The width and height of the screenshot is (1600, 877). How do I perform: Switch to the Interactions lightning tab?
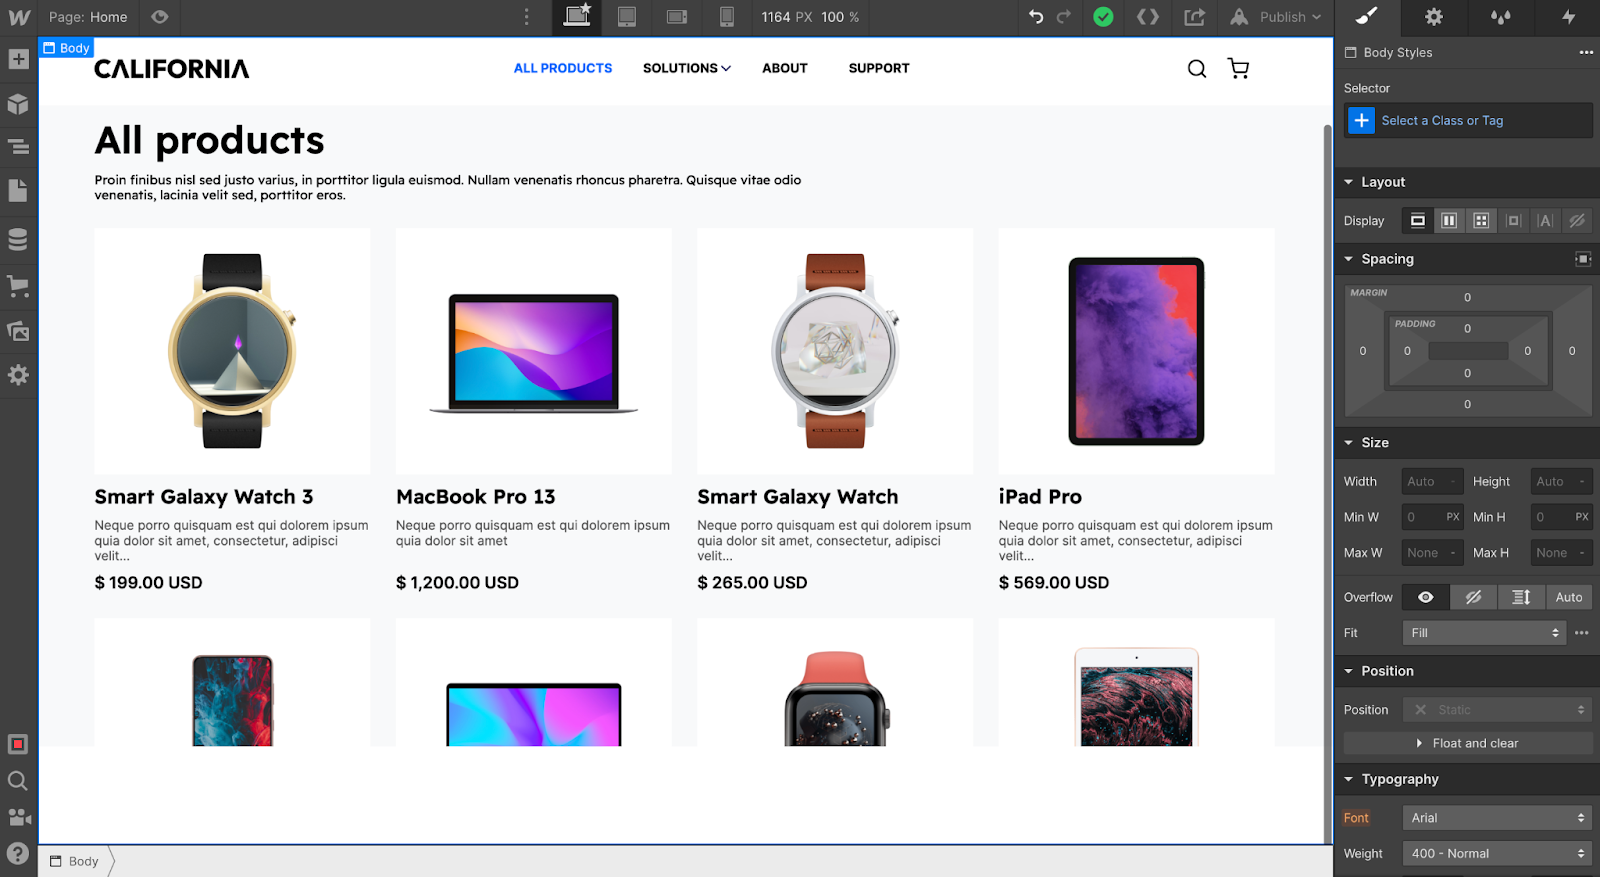coord(1568,17)
